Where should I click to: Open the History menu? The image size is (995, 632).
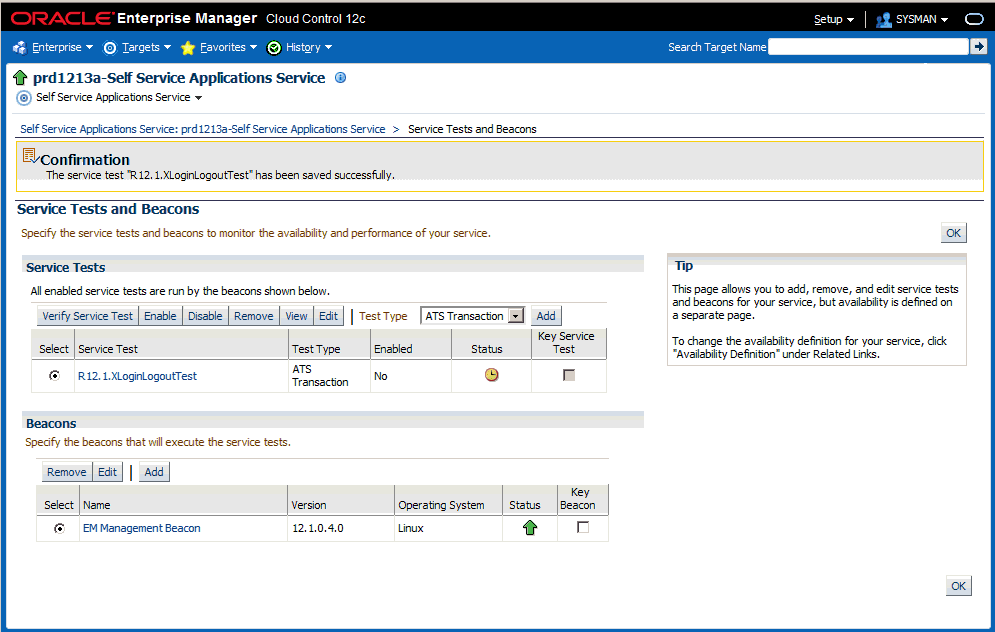tap(309, 47)
